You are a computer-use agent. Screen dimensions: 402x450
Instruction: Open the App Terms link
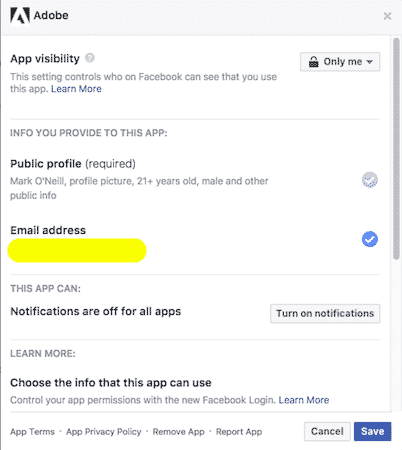32,432
